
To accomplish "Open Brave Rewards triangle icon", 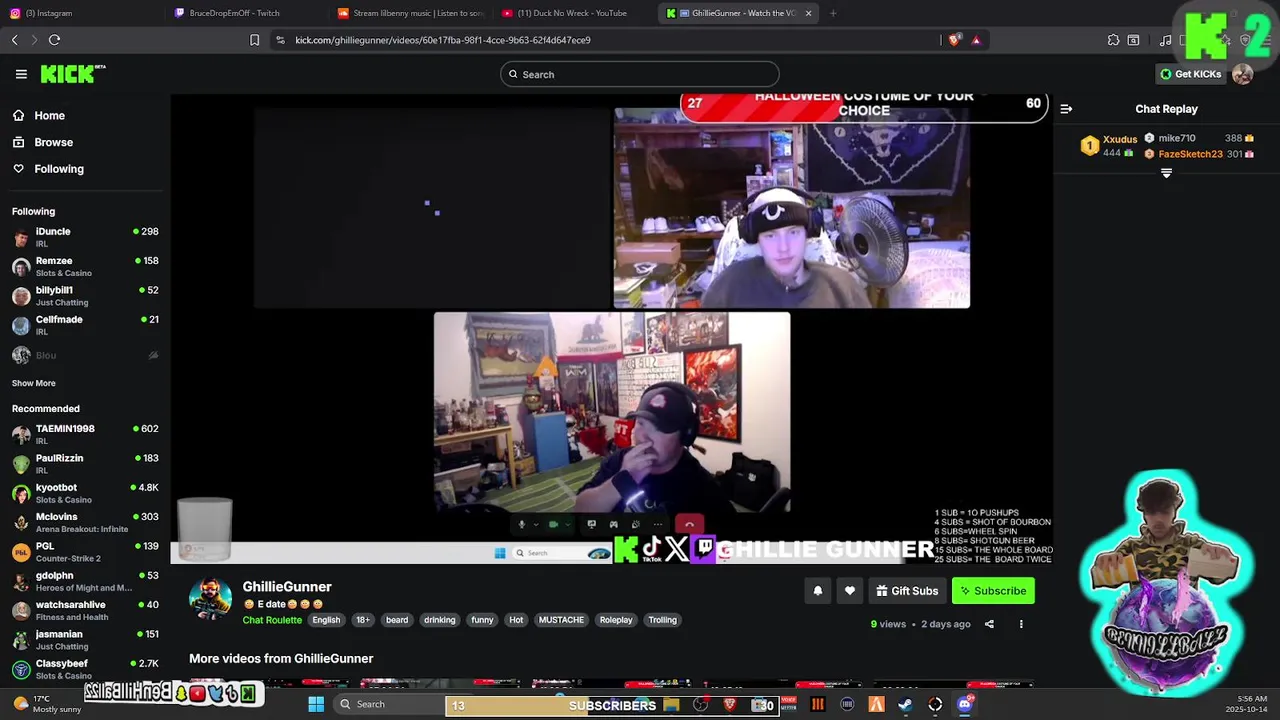I will tap(976, 40).
